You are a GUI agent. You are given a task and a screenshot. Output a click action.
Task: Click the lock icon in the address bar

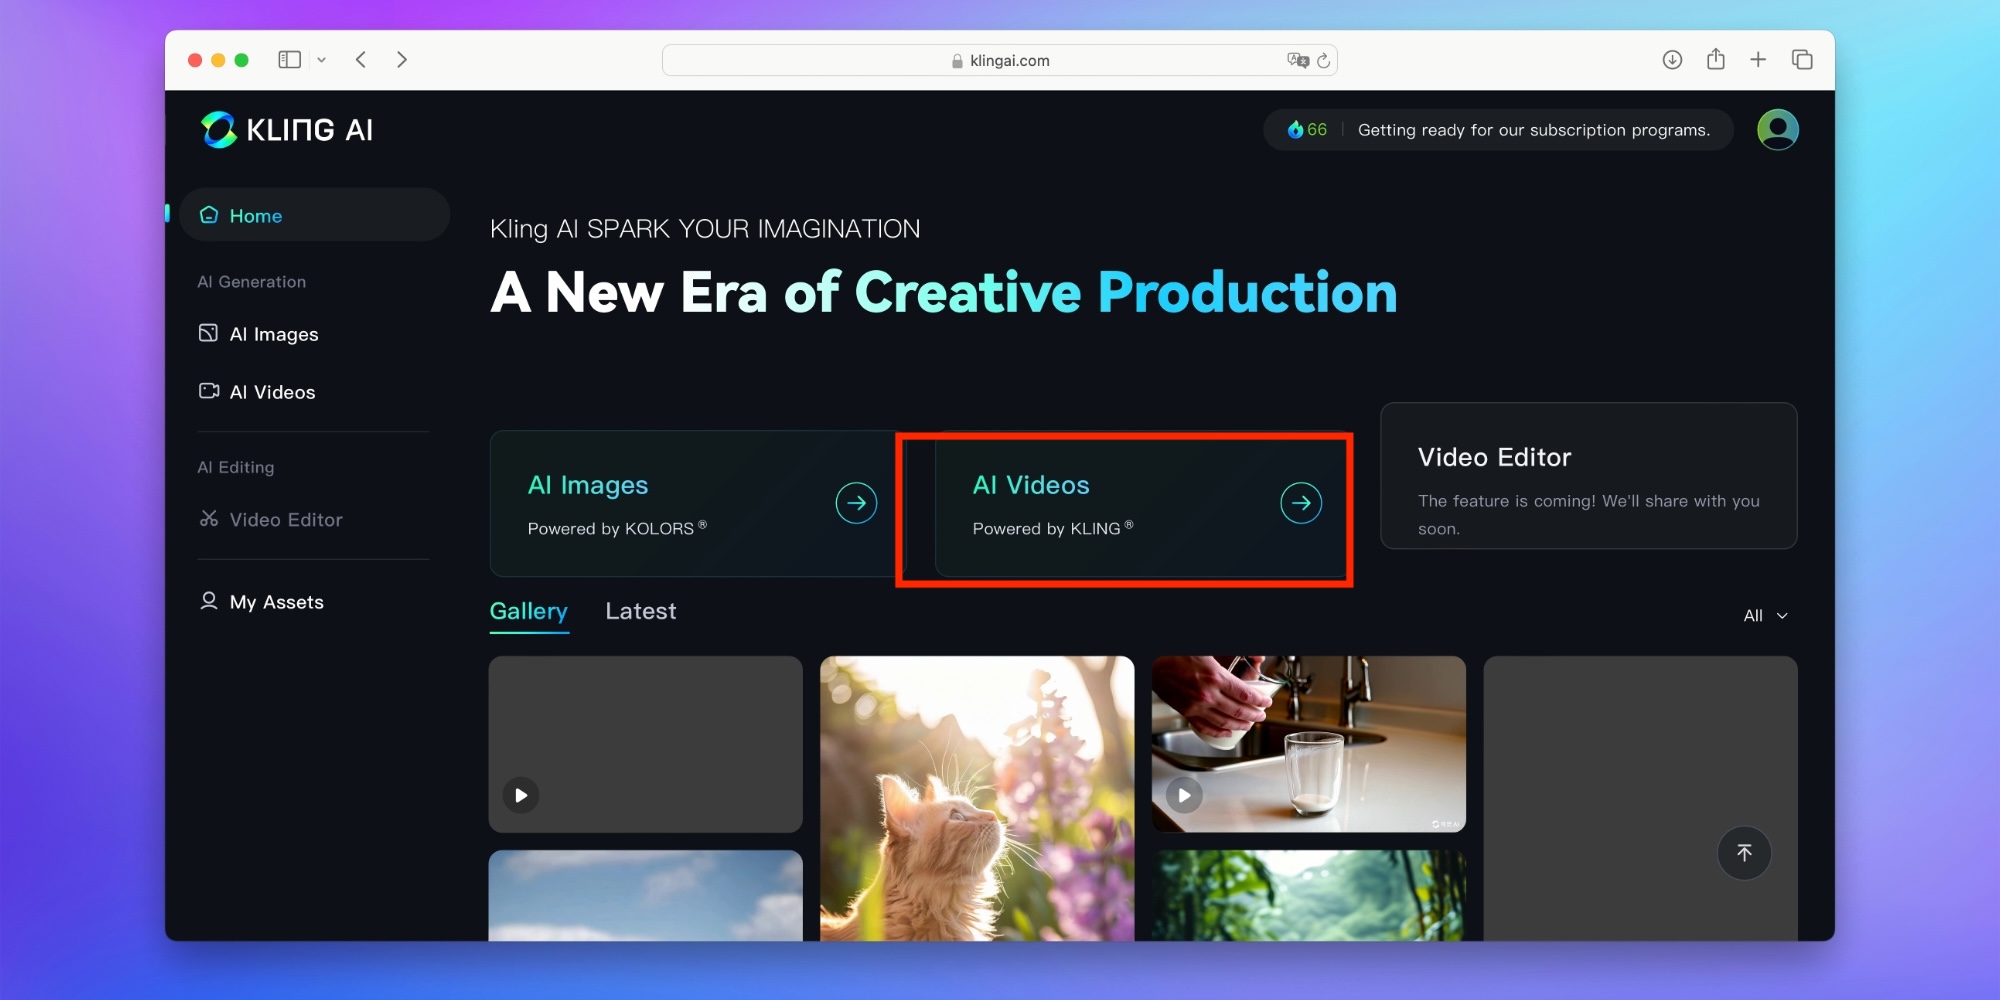(x=958, y=61)
